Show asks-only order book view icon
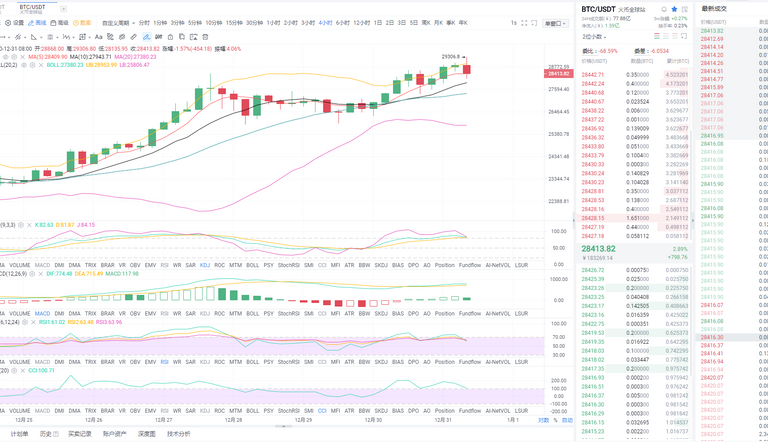768x442 pixels. [x=674, y=36]
